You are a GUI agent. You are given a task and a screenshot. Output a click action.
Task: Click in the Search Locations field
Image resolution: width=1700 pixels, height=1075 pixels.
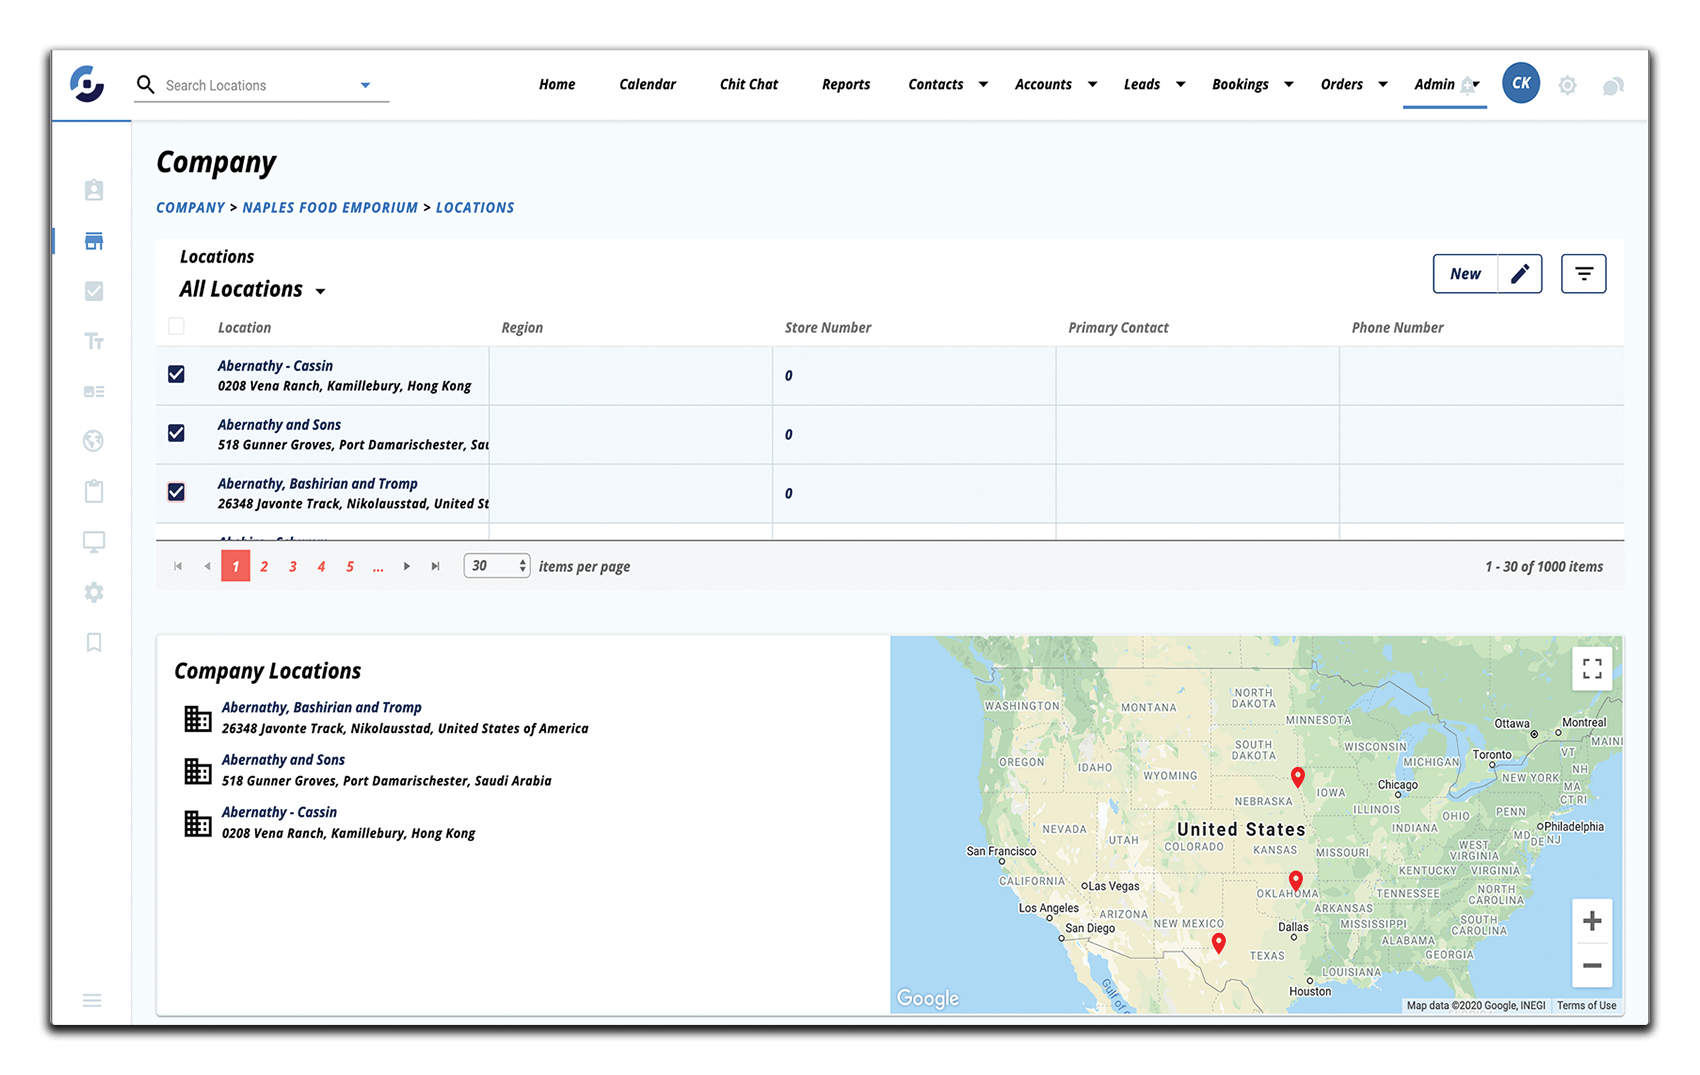pos(260,86)
